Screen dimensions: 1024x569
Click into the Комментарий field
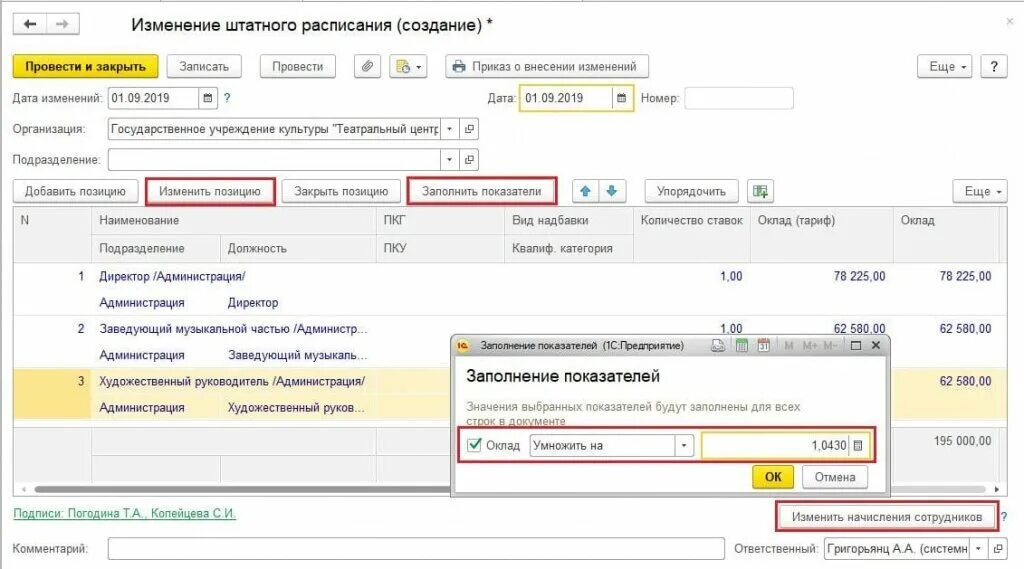[416, 549]
